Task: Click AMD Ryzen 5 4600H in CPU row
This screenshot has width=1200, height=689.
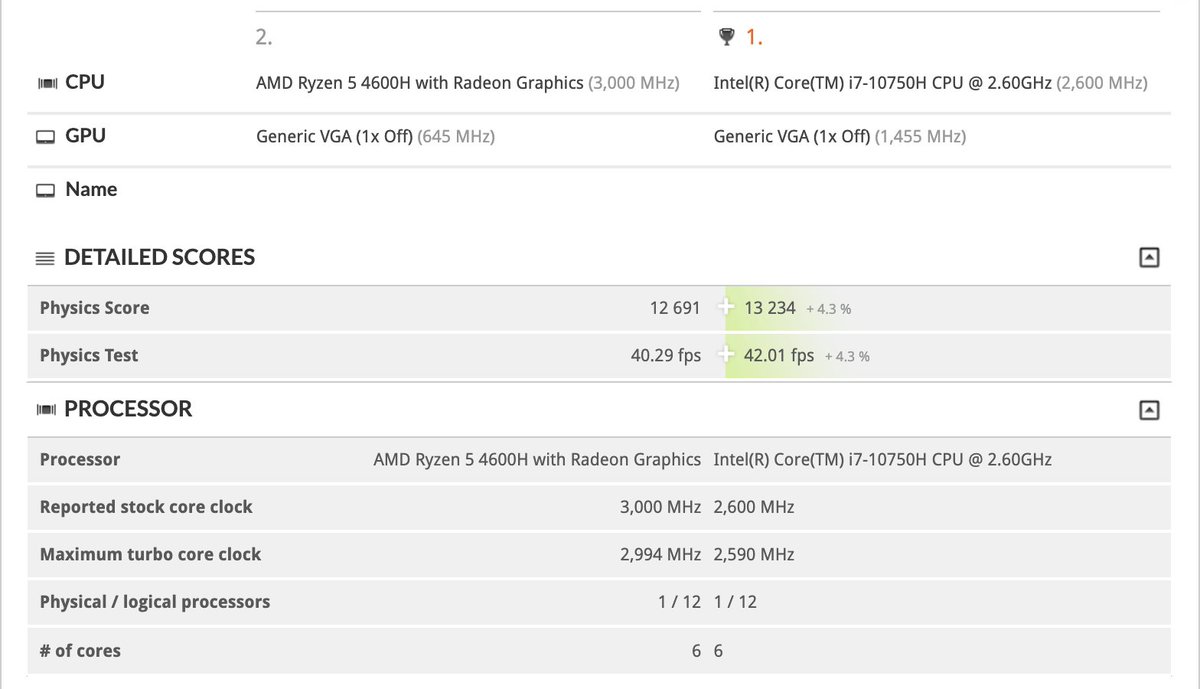Action: coord(467,83)
